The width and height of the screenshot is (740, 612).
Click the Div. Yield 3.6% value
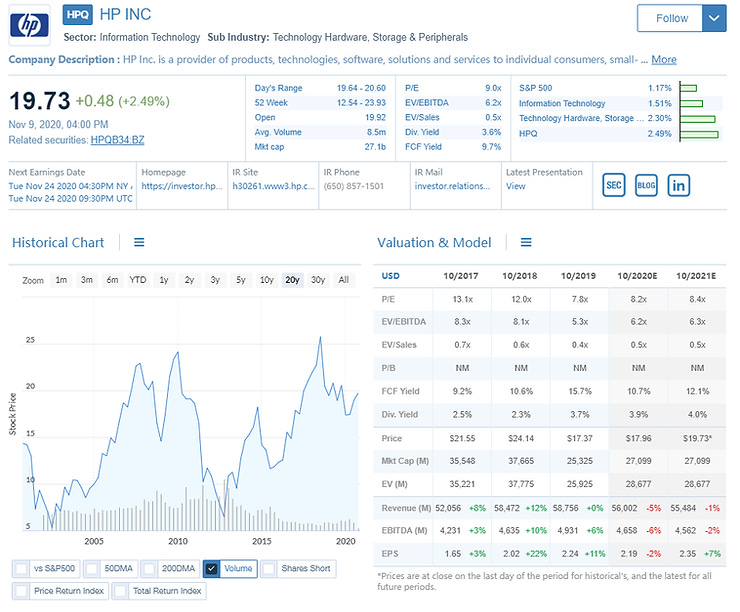tap(491, 132)
